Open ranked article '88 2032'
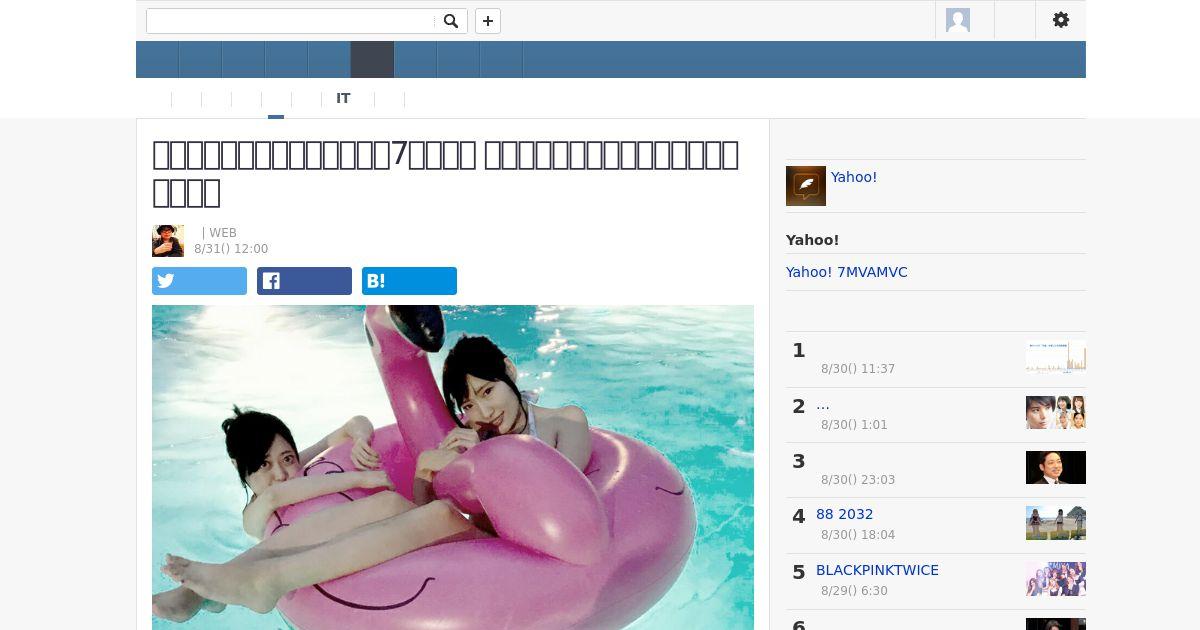The width and height of the screenshot is (1200, 630). [x=845, y=514]
